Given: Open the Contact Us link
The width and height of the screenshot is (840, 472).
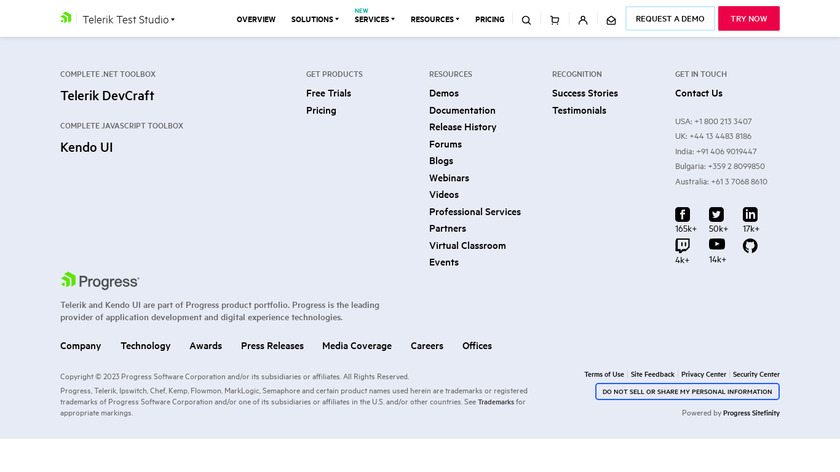Looking at the screenshot, I should [699, 93].
